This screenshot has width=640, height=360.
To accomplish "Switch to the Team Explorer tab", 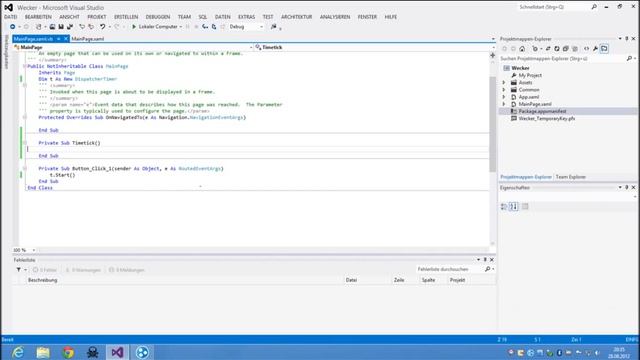I will (x=571, y=177).
